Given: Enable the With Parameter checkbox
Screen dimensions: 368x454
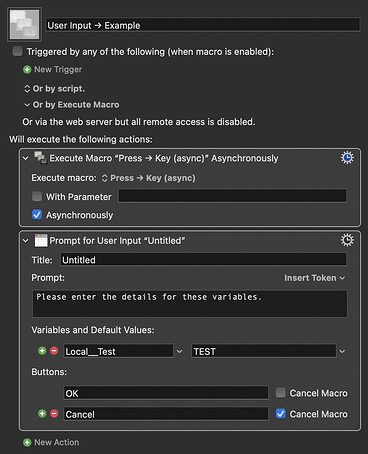Looking at the screenshot, I should point(37,196).
